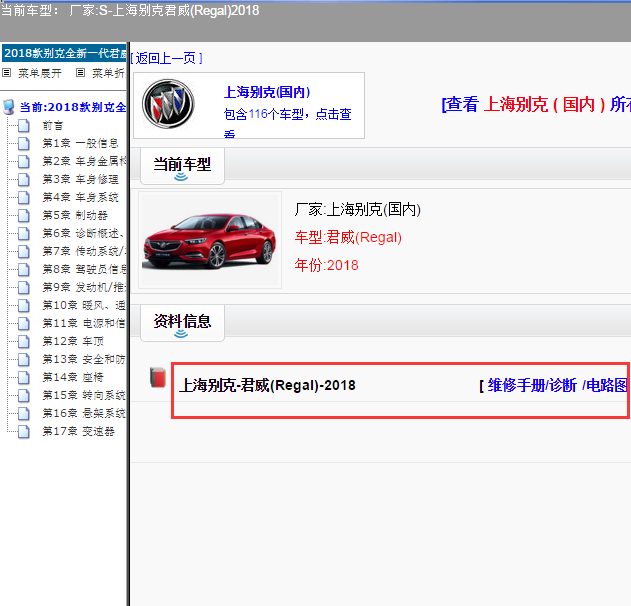Open chapter 第14章 座椅
Screen dimensions: 631x606
tap(73, 377)
